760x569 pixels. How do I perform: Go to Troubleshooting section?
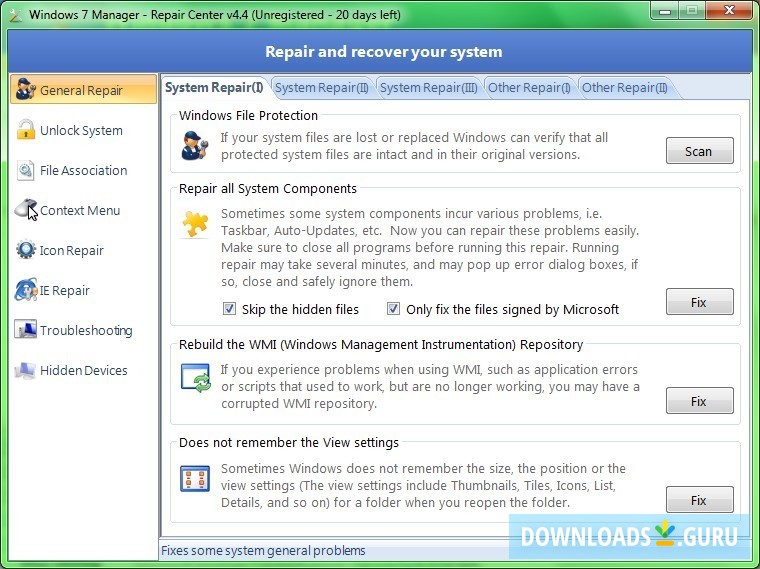pyautogui.click(x=86, y=331)
